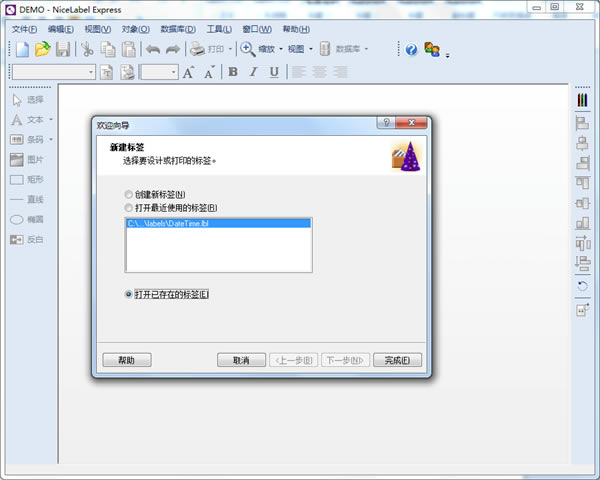Decrease font size with small A icon

(x=209, y=72)
